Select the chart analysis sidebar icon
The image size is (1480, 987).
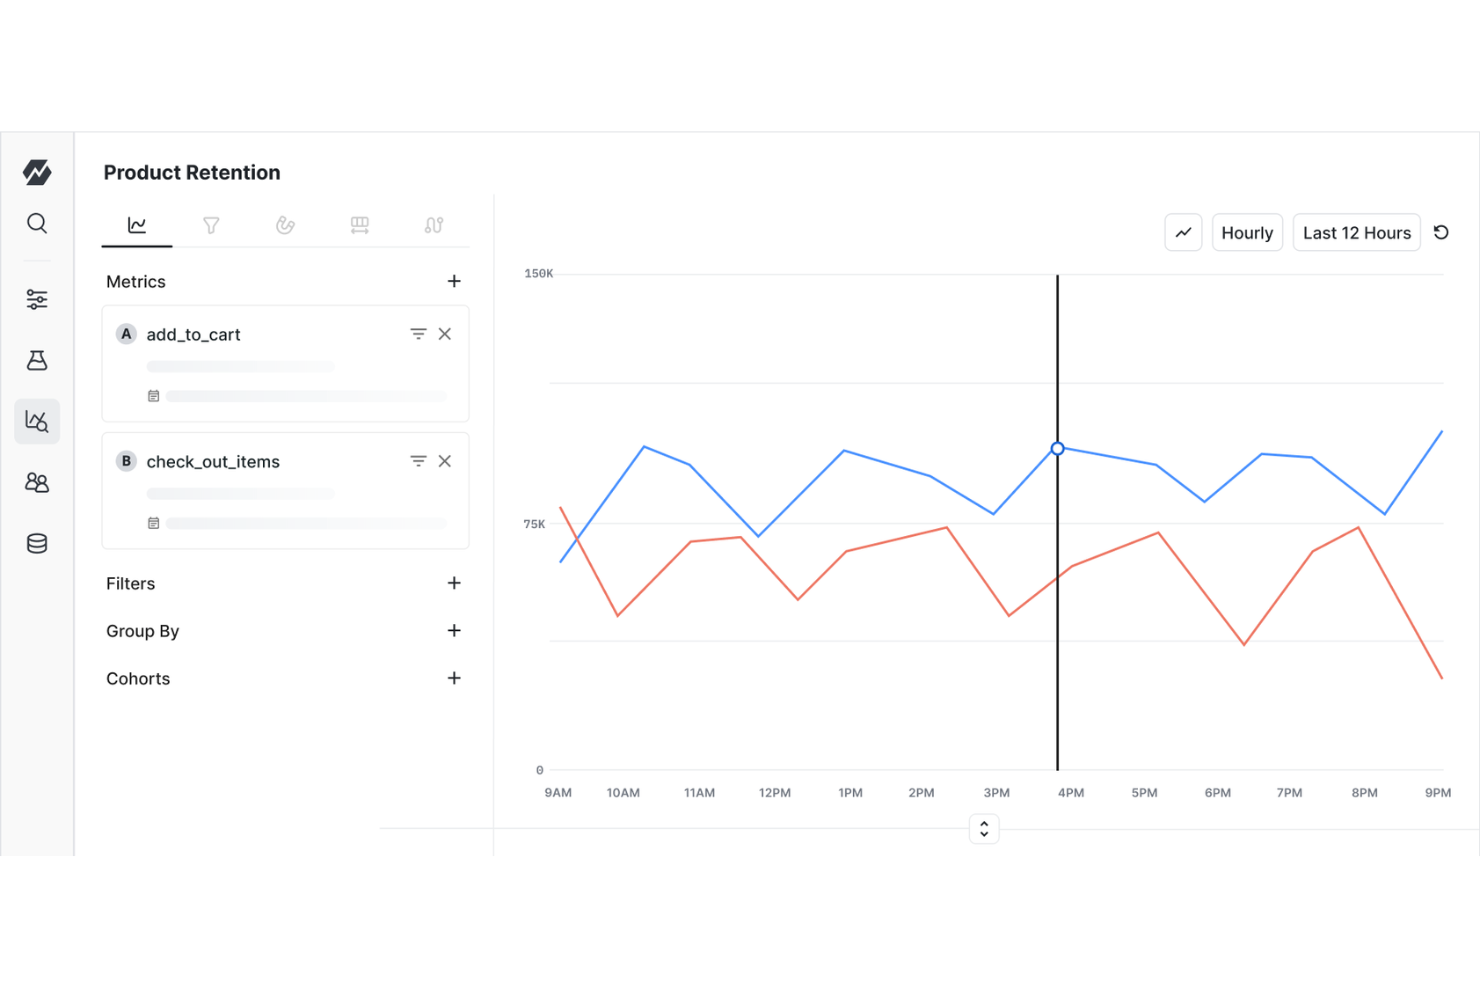click(x=37, y=421)
